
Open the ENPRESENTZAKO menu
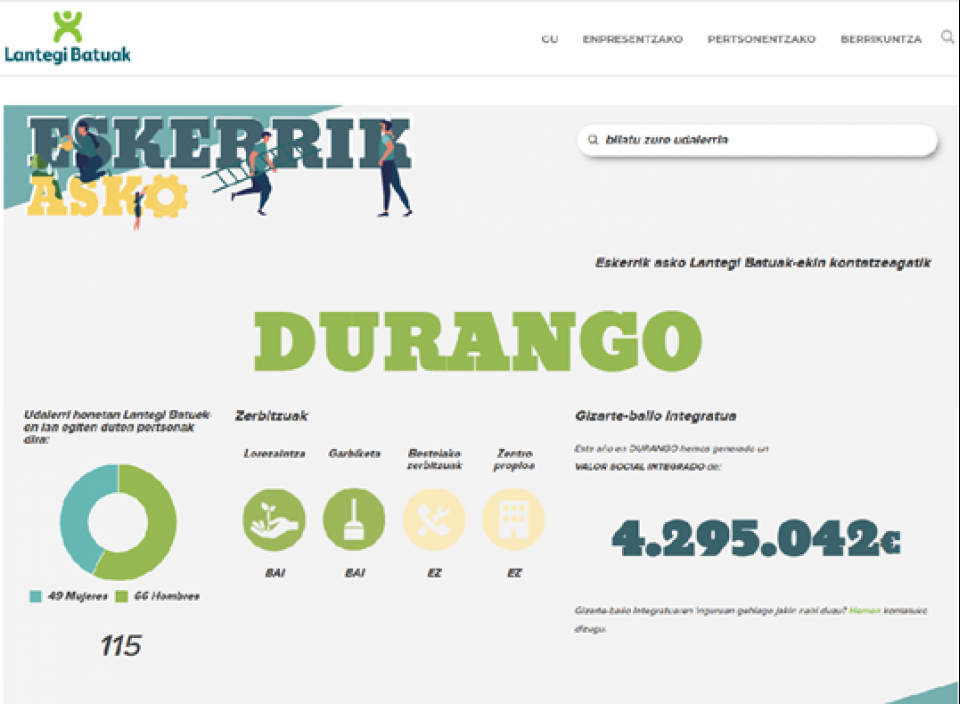click(632, 40)
